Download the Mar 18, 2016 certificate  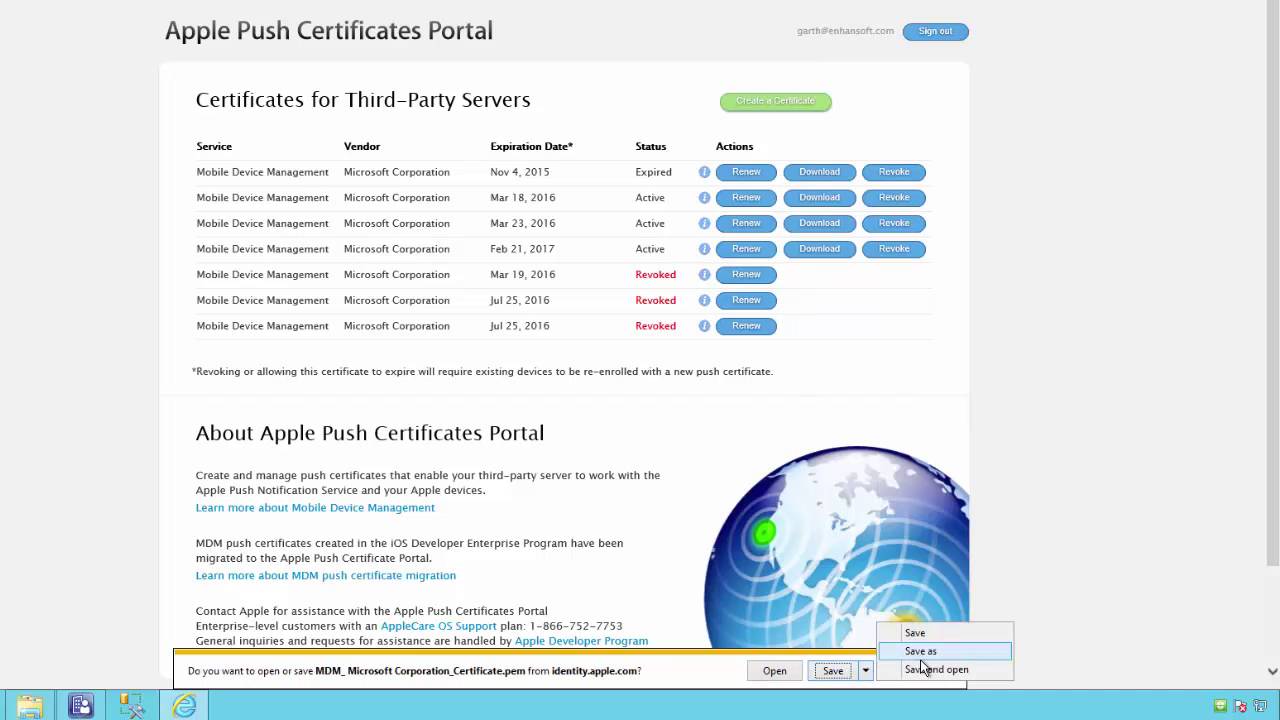tap(819, 198)
